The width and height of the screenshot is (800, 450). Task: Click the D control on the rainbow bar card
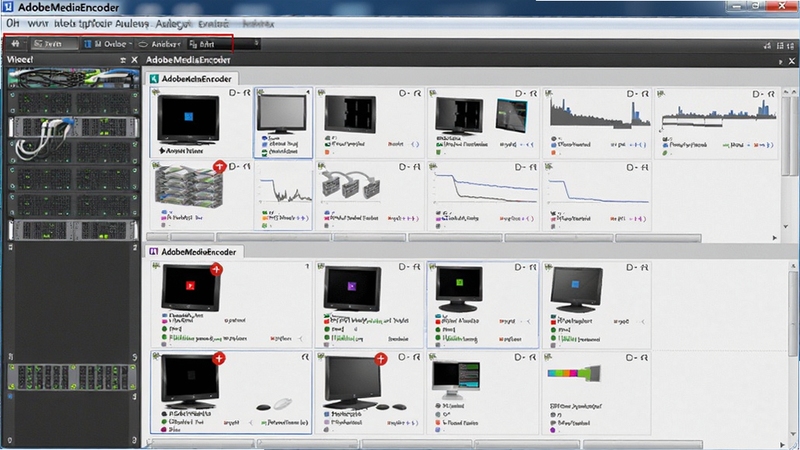[x=632, y=358]
